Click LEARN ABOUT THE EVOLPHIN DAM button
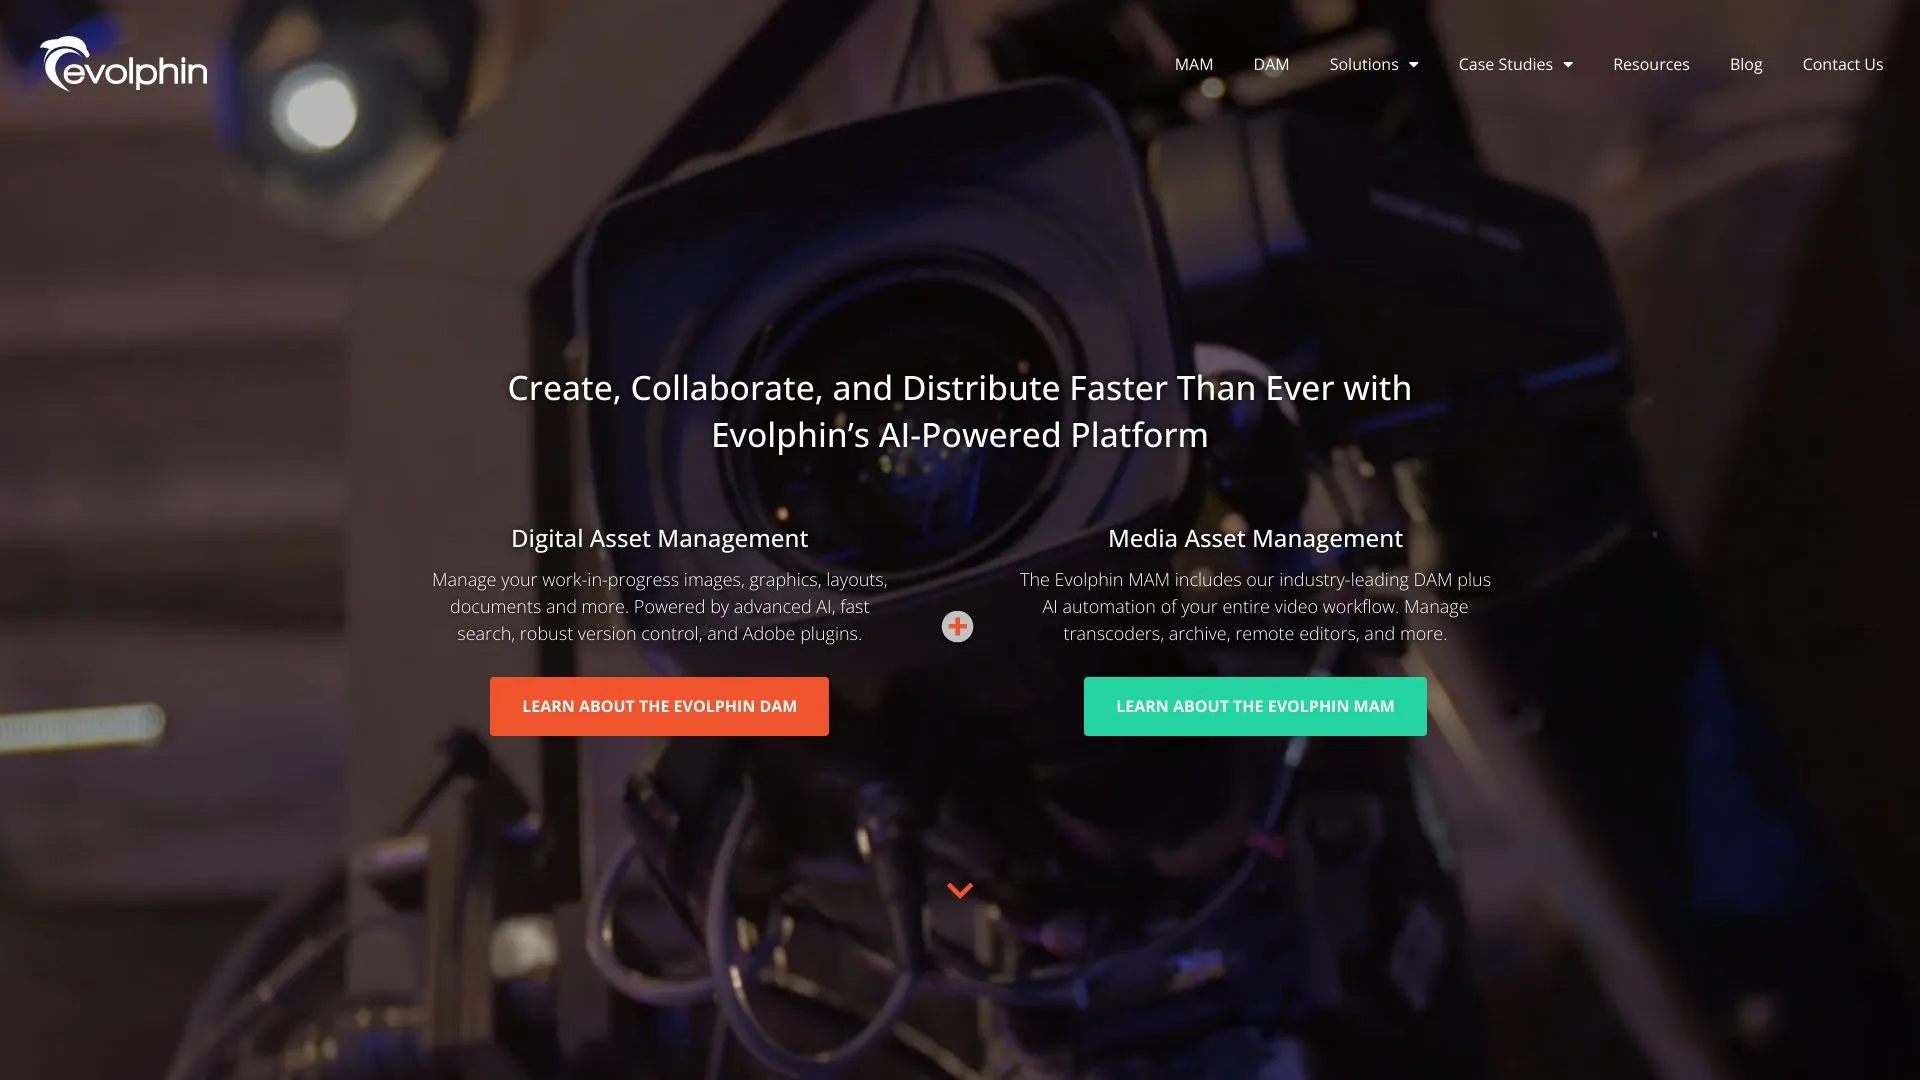The height and width of the screenshot is (1080, 1920). tap(659, 705)
